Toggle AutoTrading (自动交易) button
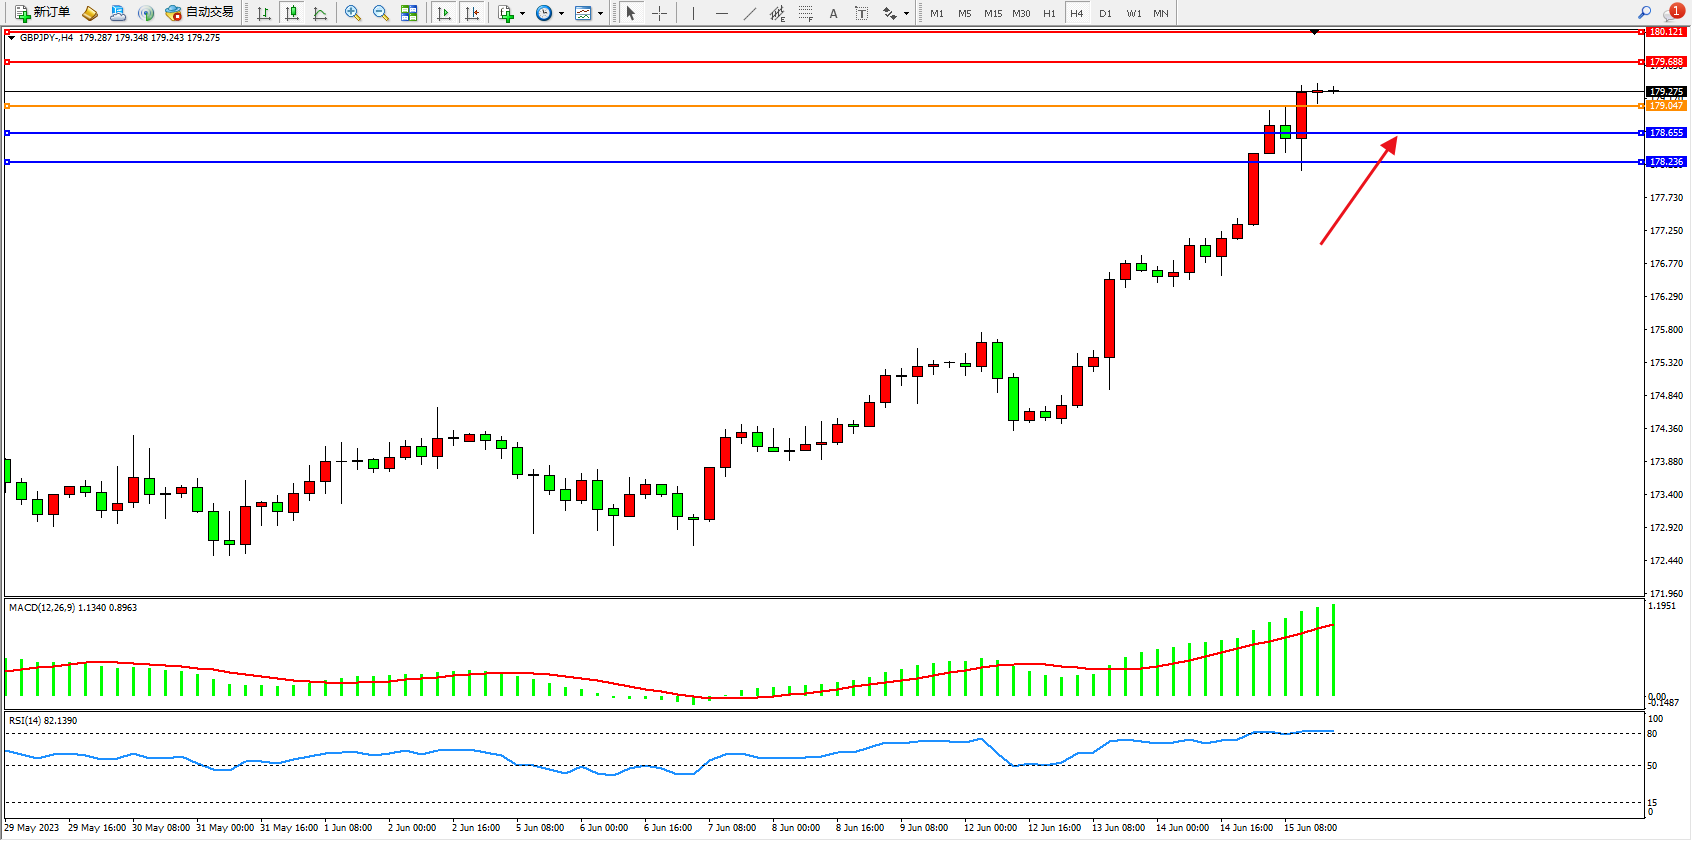 (200, 13)
